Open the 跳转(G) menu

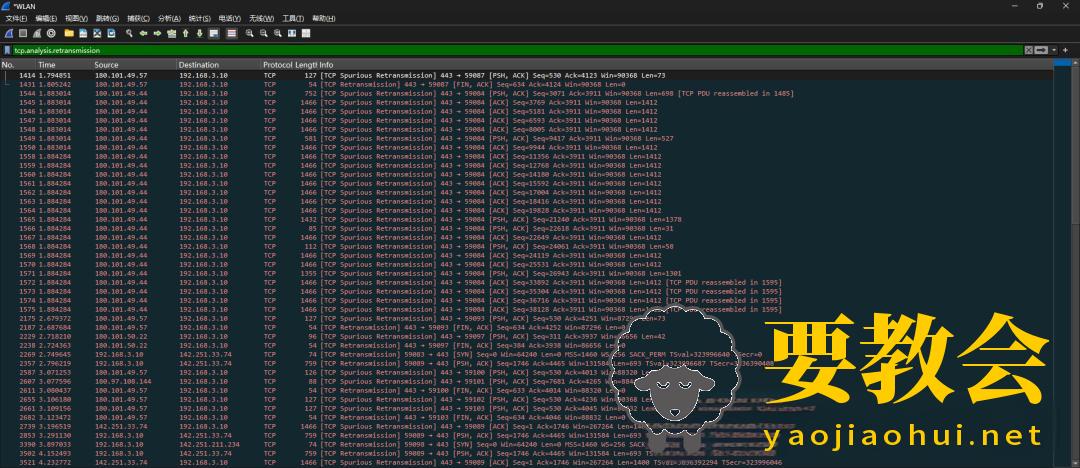click(x=107, y=18)
